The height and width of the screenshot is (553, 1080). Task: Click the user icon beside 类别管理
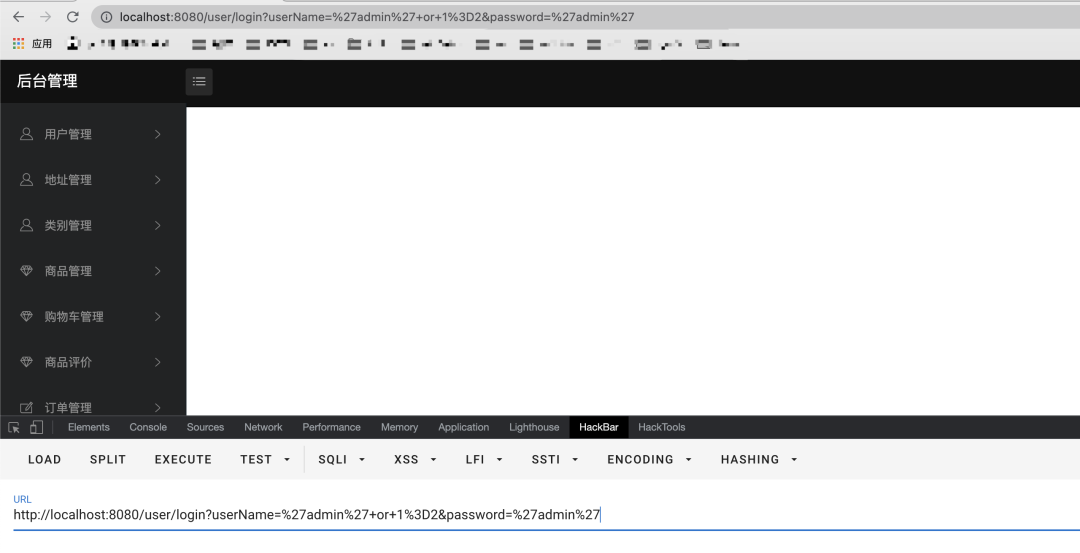tap(26, 225)
